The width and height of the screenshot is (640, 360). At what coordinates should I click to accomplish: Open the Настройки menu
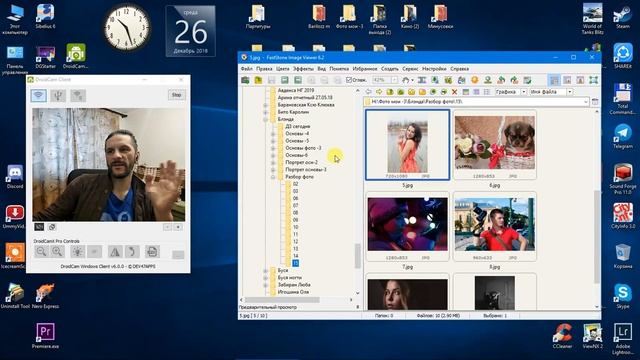click(434, 69)
